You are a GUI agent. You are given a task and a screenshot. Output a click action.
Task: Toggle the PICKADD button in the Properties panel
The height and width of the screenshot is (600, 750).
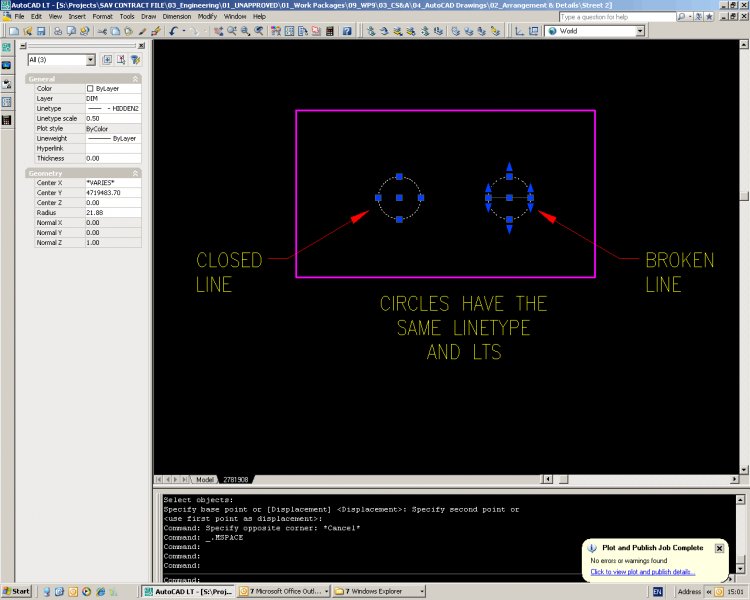tap(106, 60)
